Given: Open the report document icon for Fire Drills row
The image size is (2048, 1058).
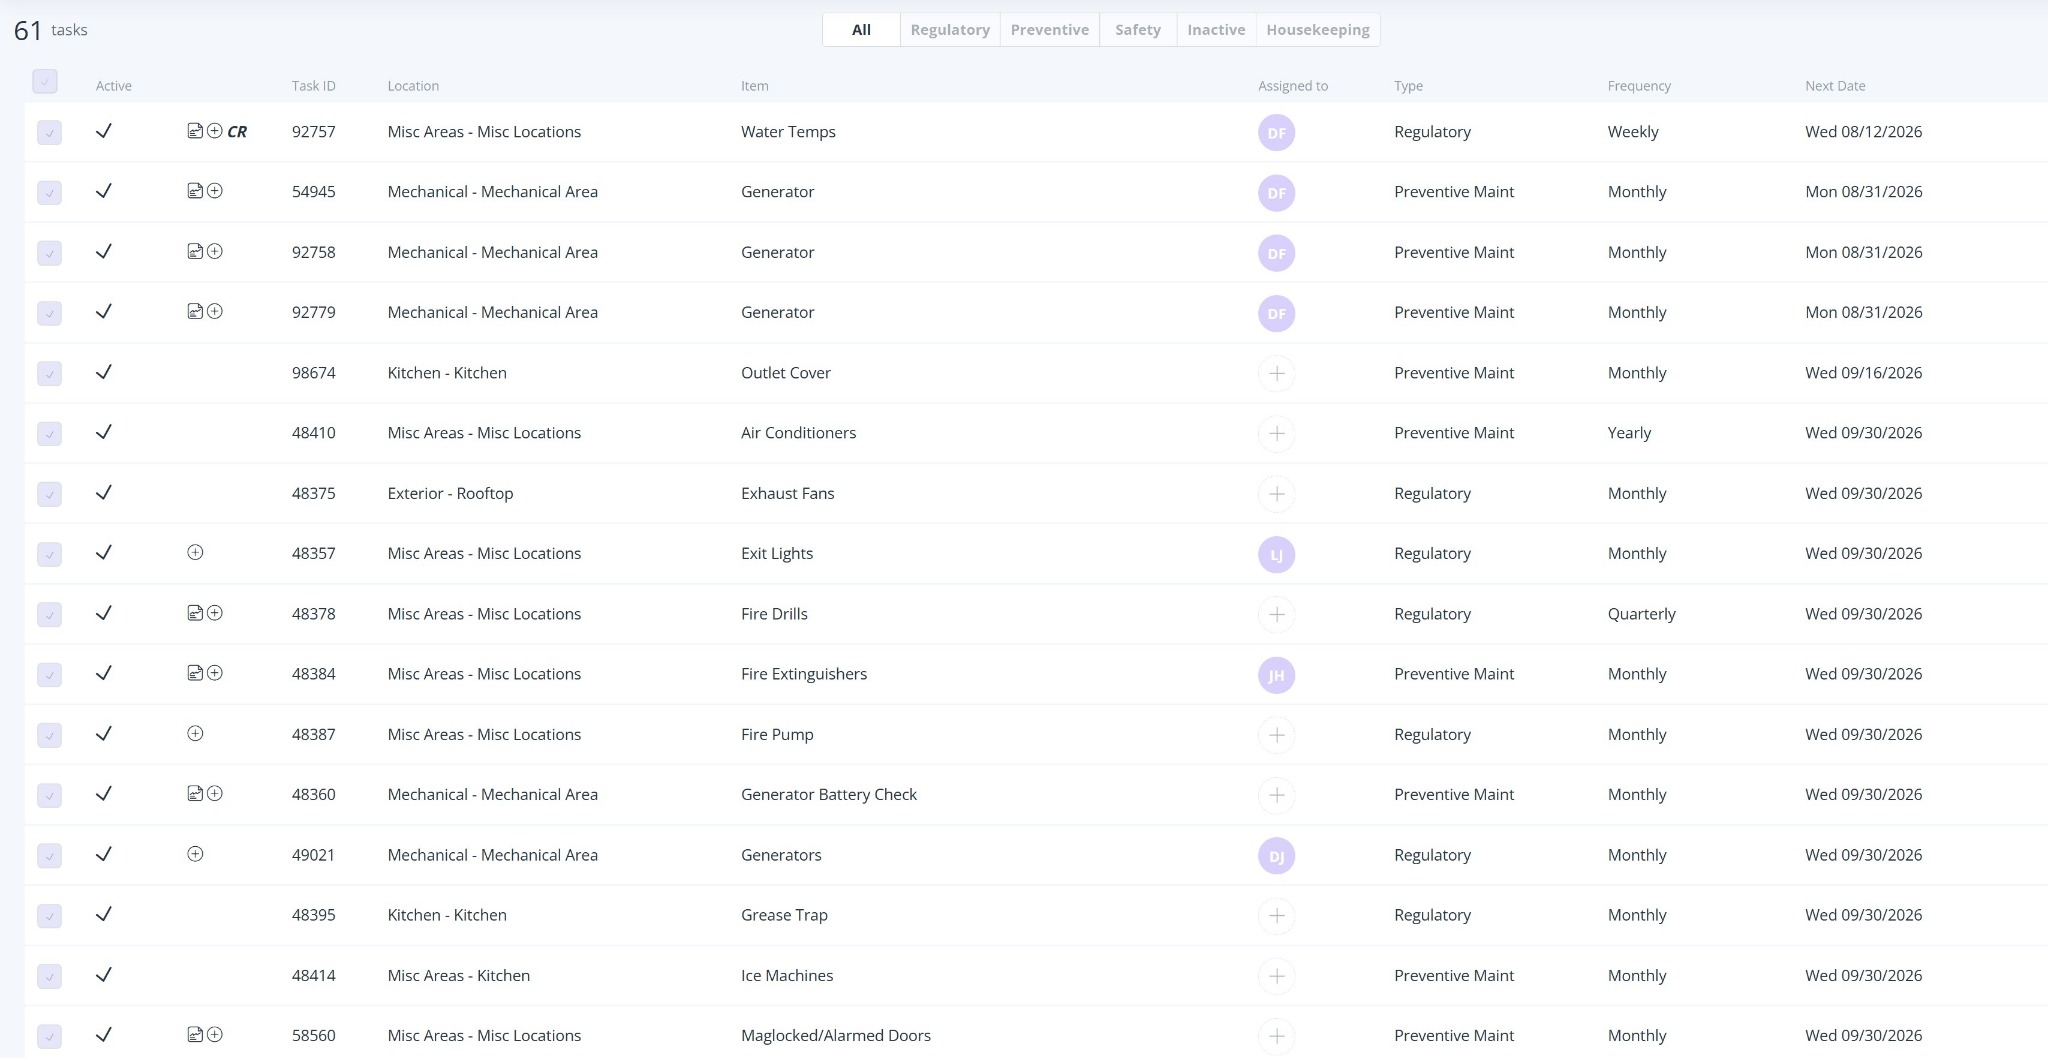Looking at the screenshot, I should 195,613.
